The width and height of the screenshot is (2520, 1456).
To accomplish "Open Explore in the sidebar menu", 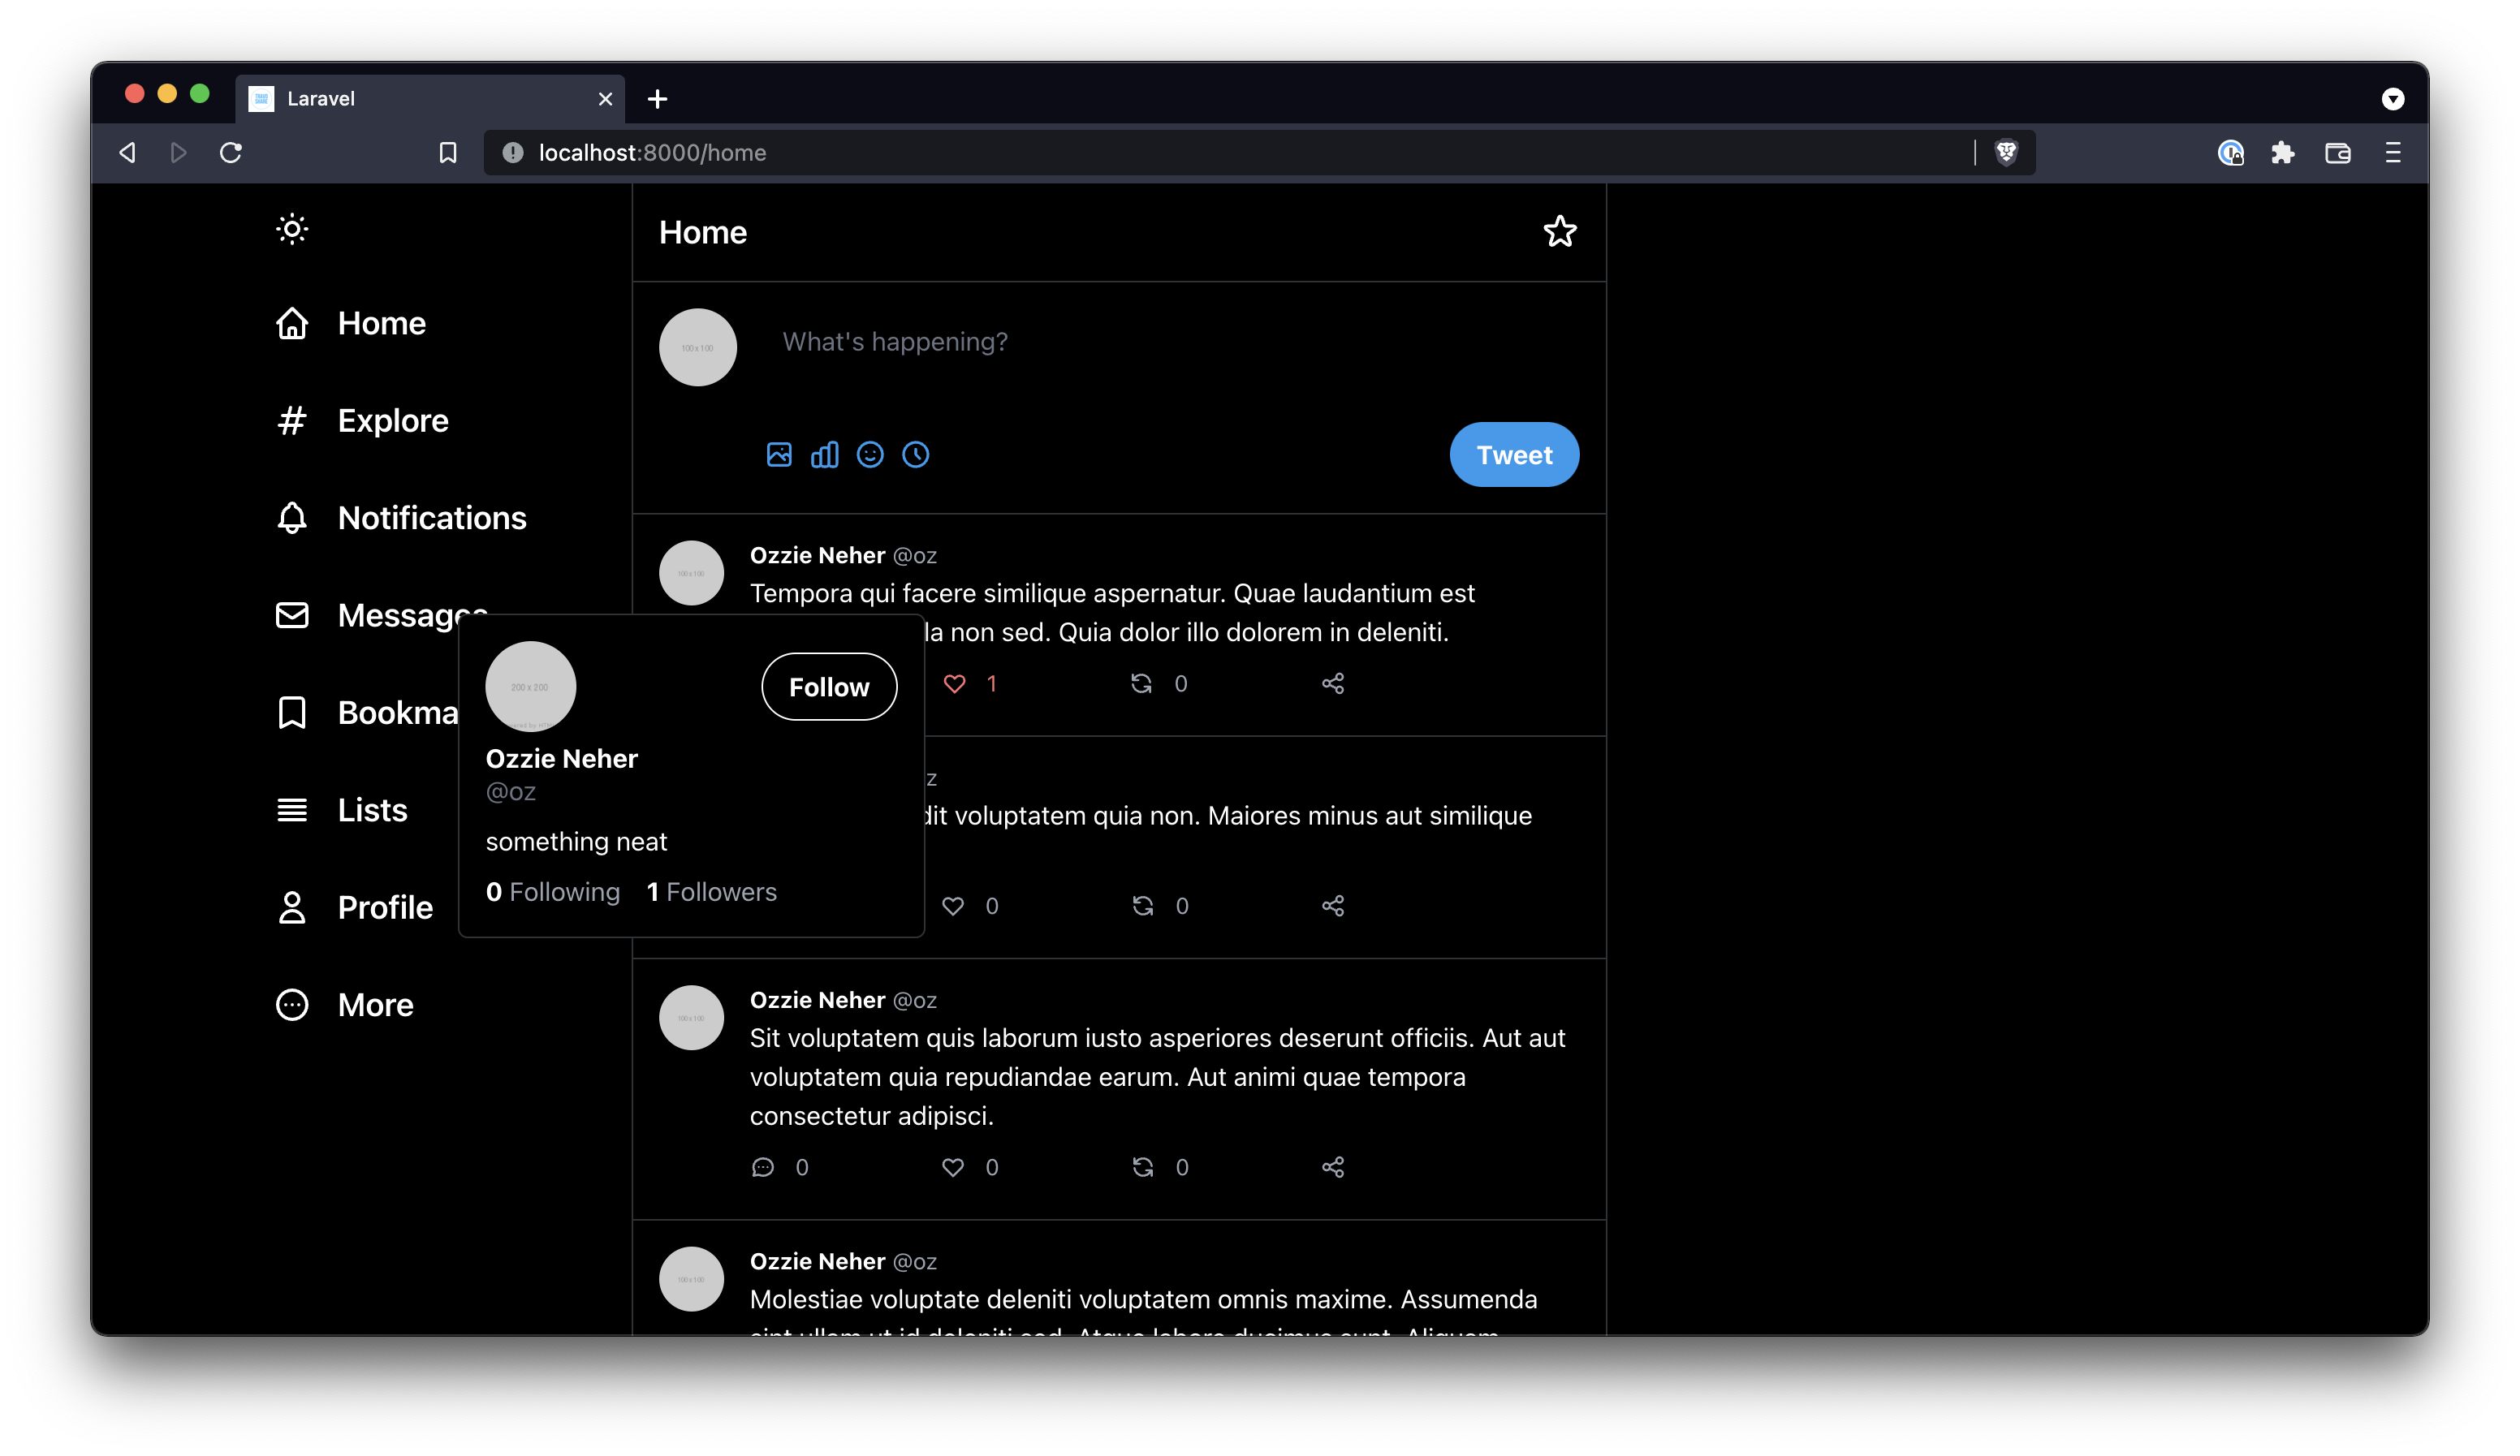I will click(392, 421).
